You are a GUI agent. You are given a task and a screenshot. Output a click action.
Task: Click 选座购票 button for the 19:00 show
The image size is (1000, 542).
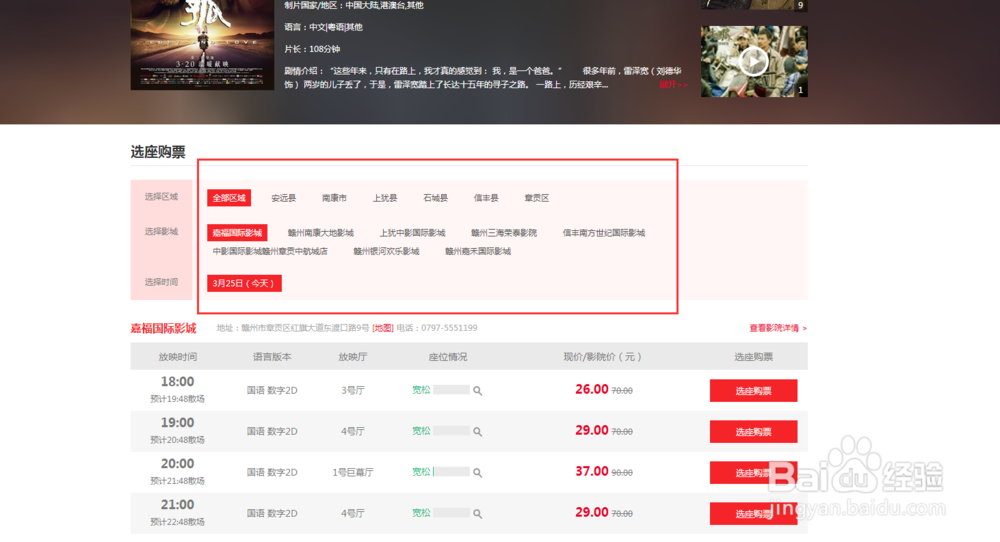coord(753,432)
